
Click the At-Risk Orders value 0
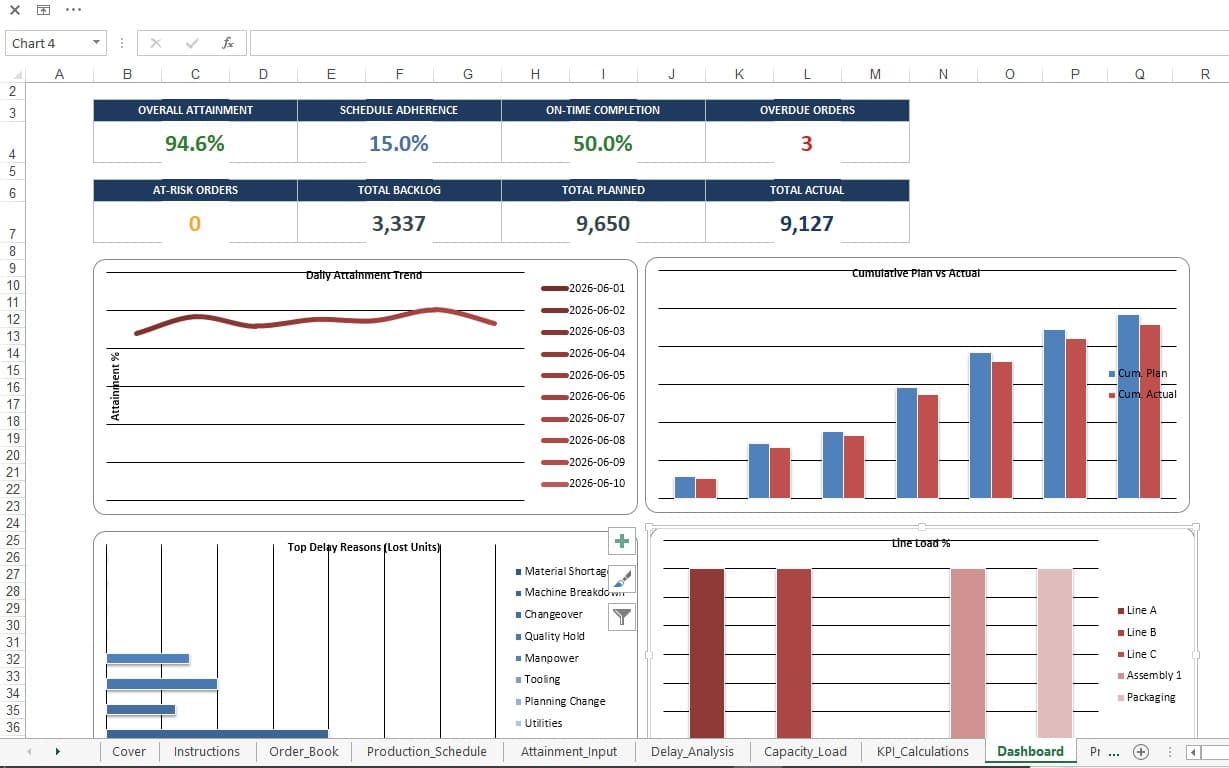195,223
